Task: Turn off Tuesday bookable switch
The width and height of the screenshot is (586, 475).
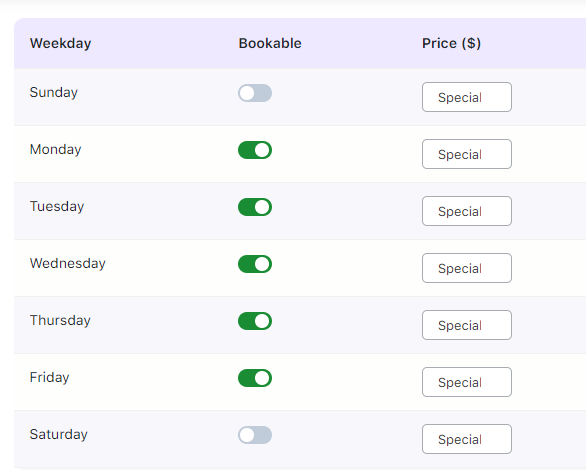Action: pyautogui.click(x=255, y=207)
